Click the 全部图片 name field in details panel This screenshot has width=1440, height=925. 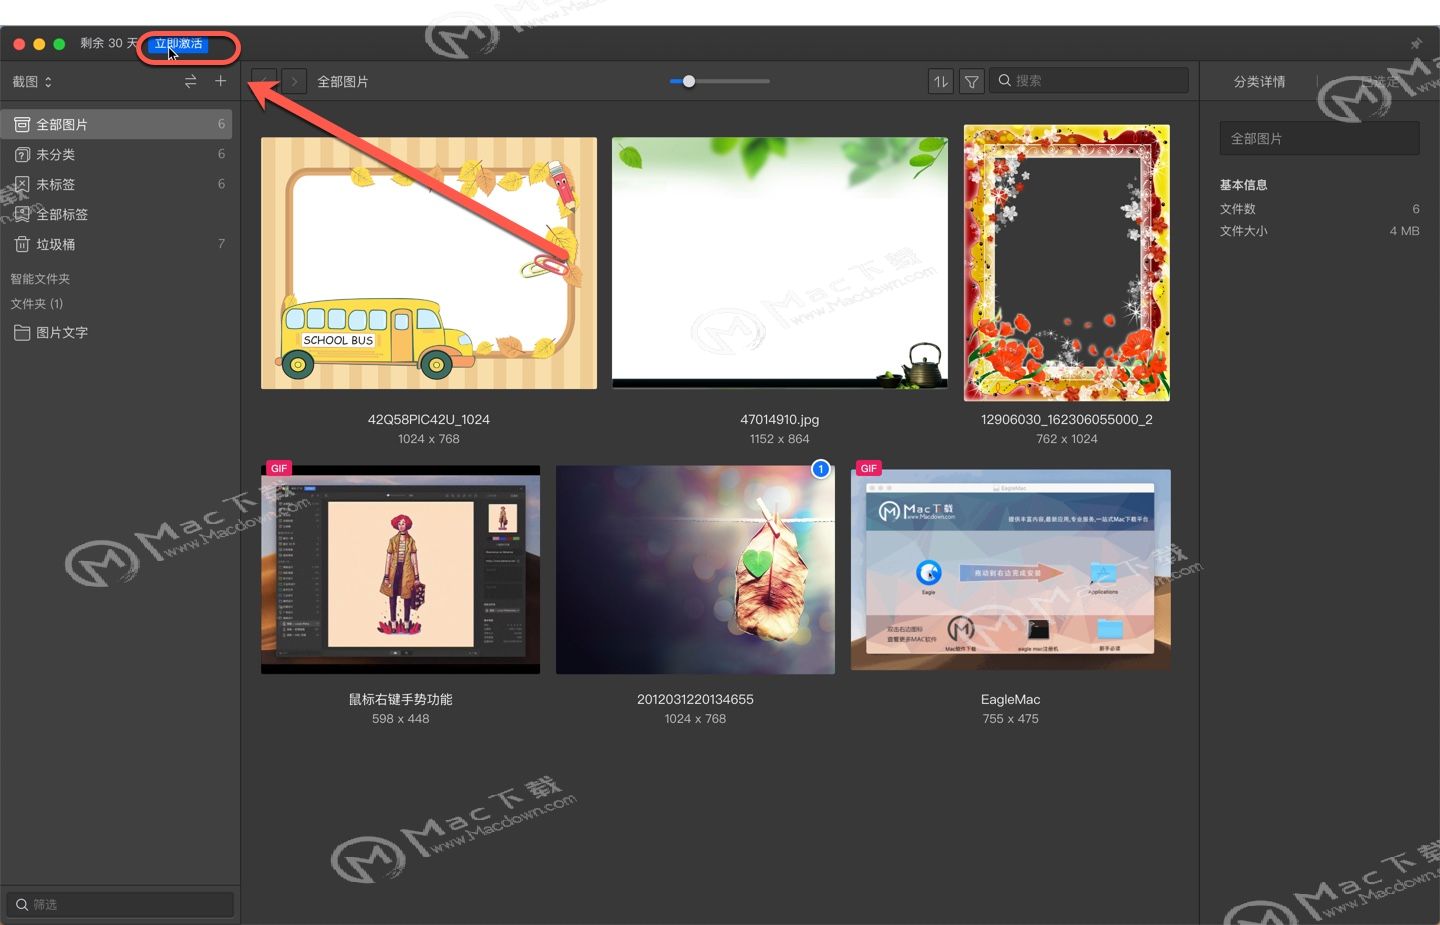click(1319, 138)
